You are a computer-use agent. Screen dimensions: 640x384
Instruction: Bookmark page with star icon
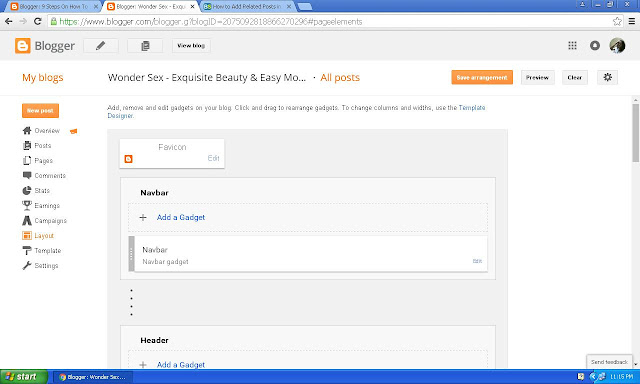point(617,21)
